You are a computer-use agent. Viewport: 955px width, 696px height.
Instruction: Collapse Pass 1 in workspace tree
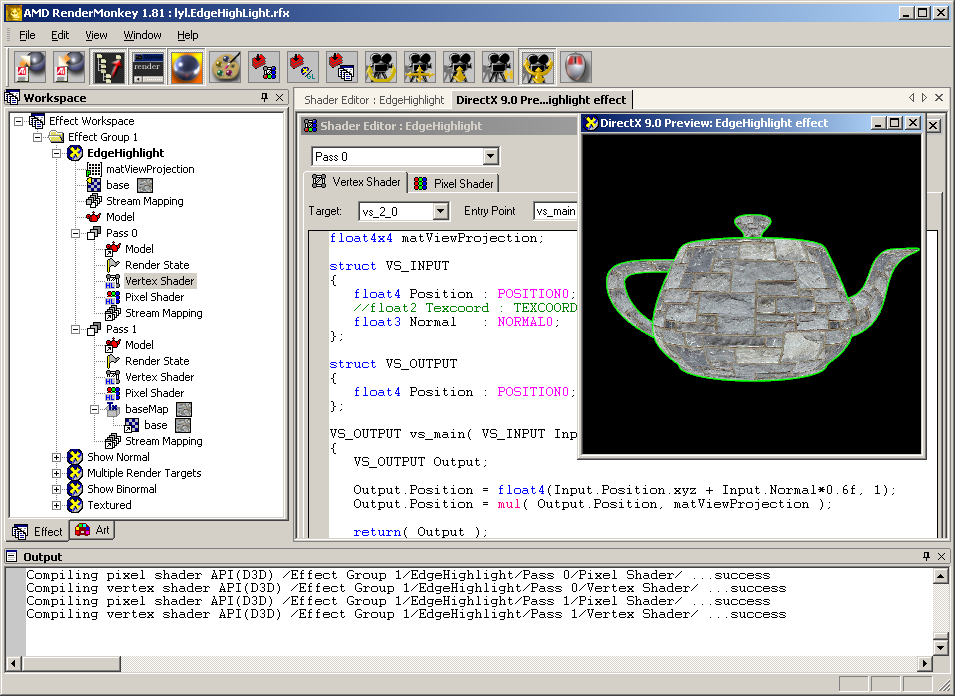pos(75,329)
